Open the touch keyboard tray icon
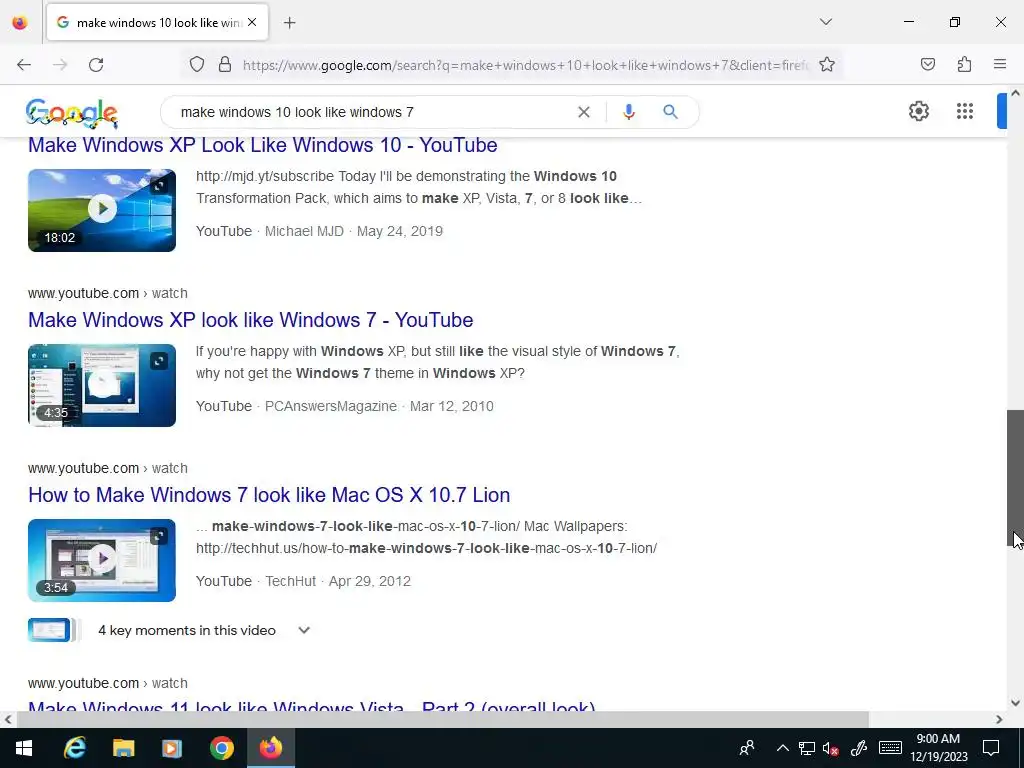Image resolution: width=1024 pixels, height=768 pixels. (890, 748)
